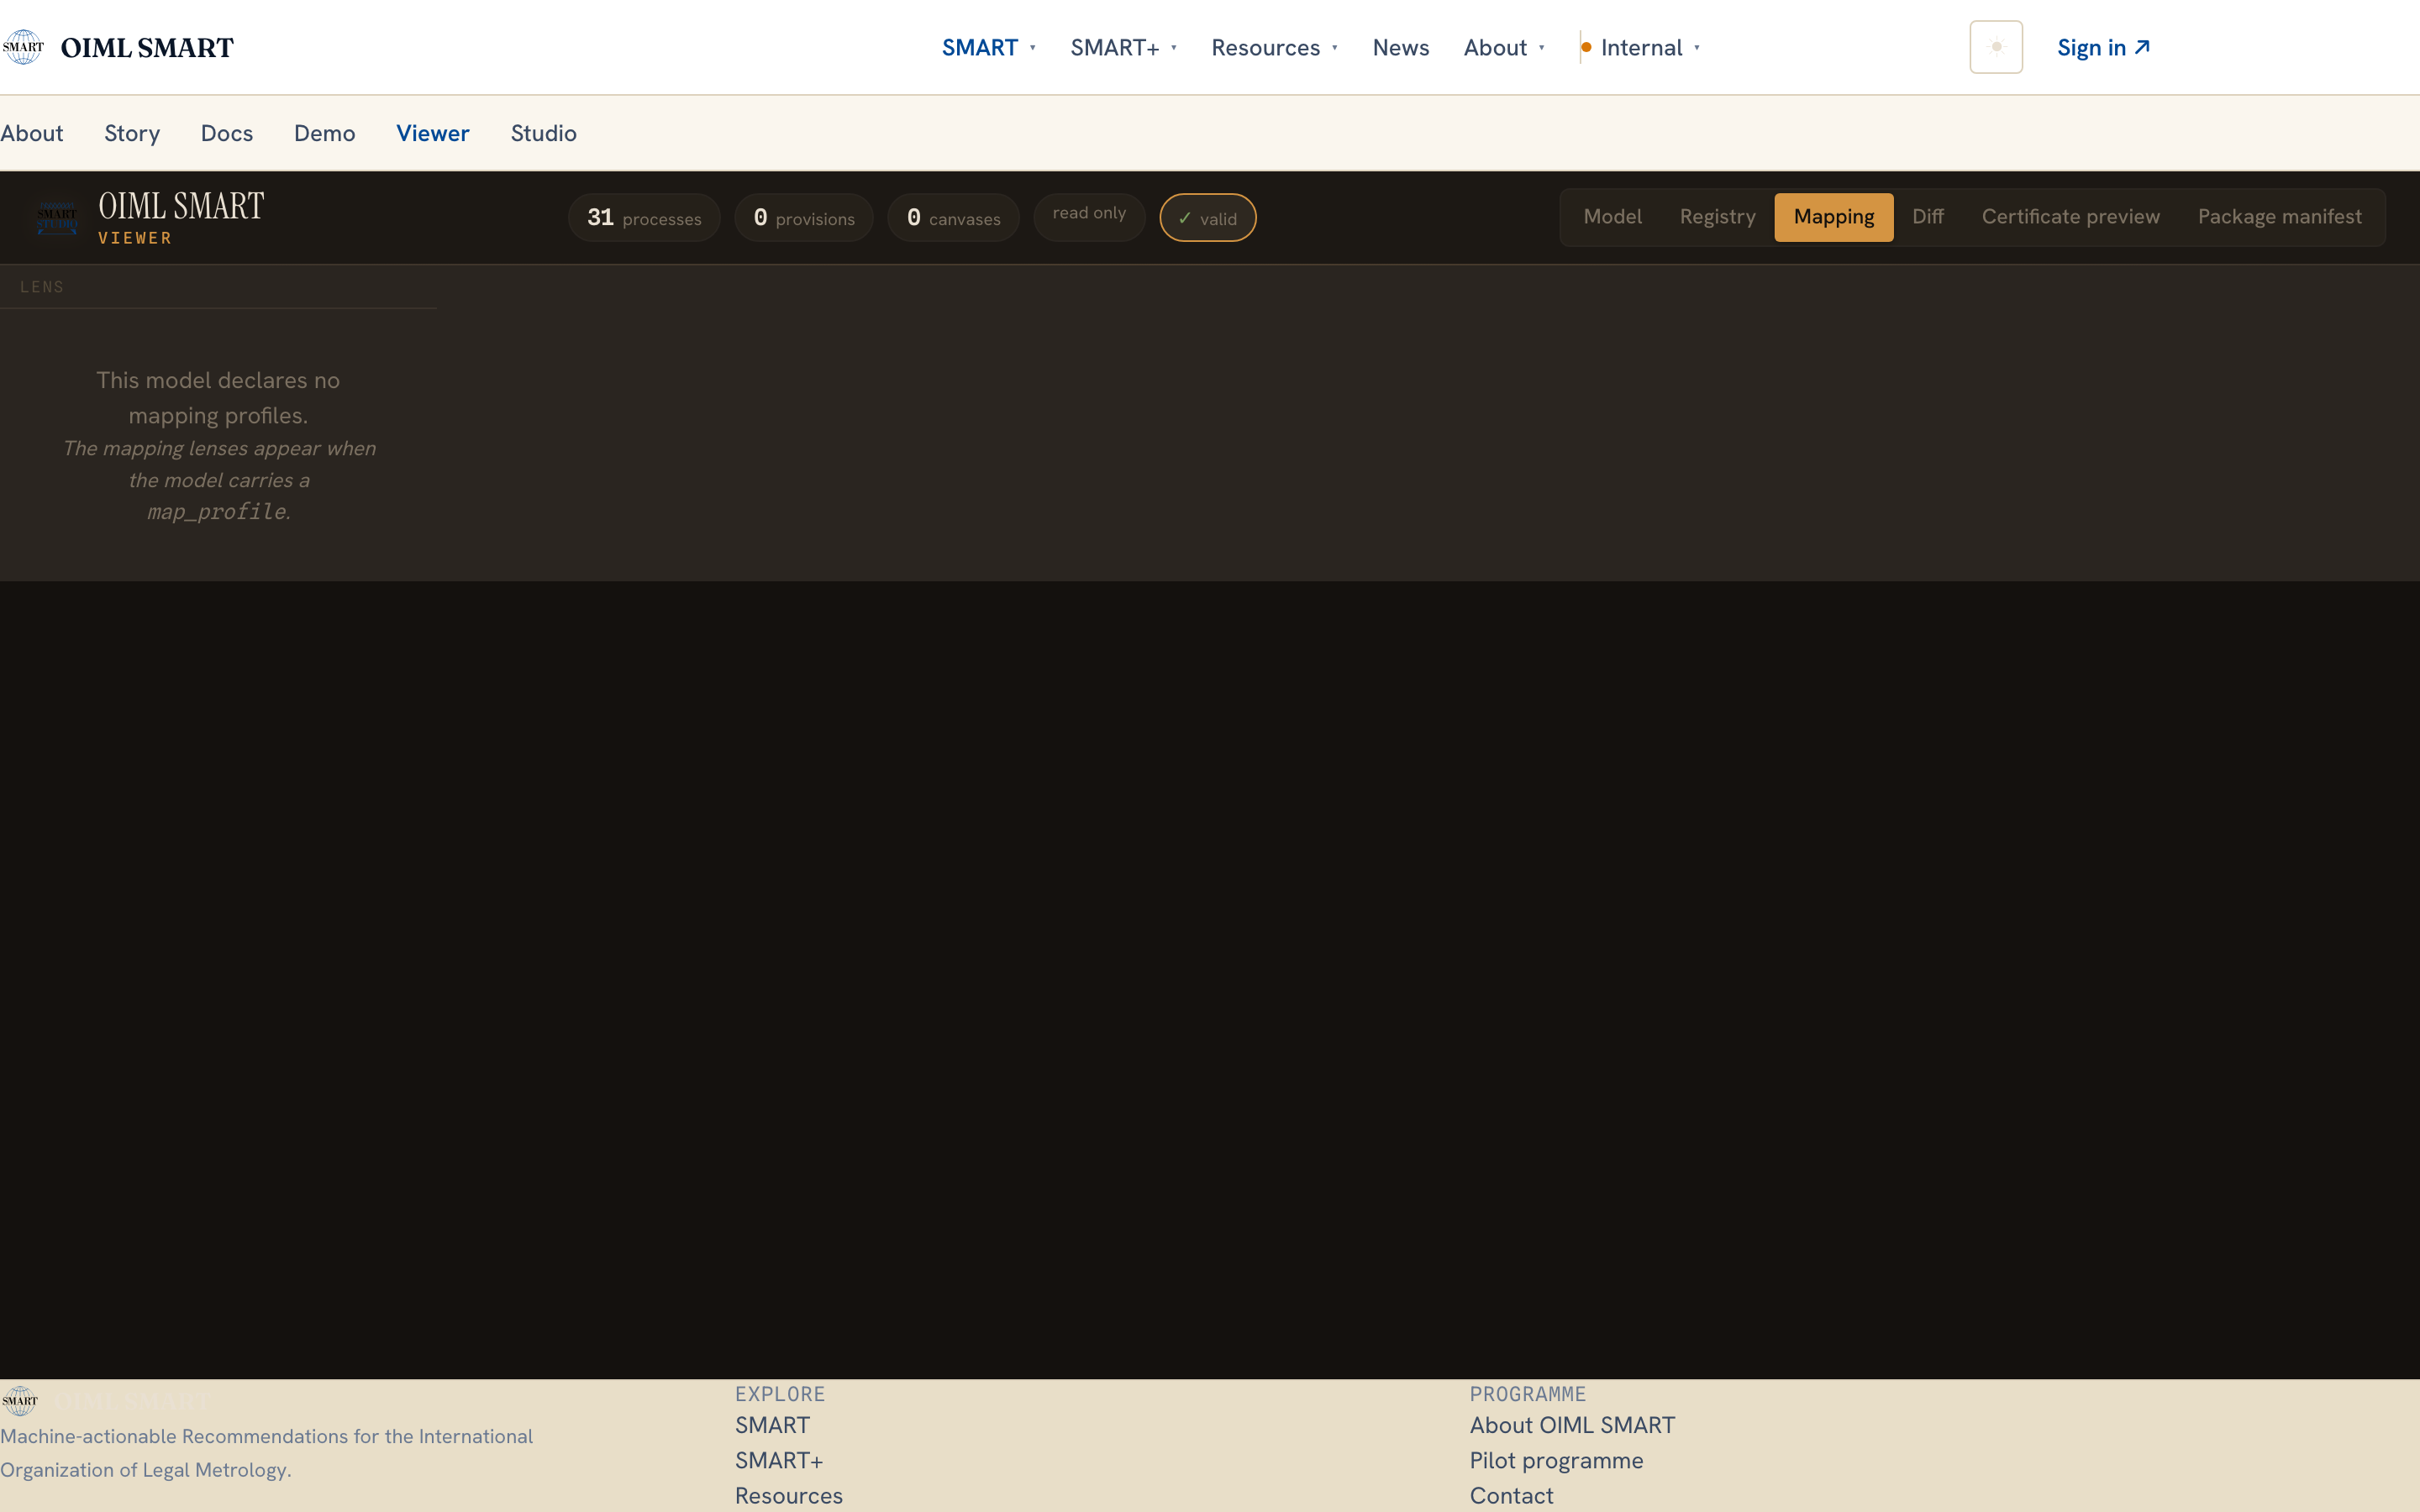
Task: Click the PROGRAMME footer heading
Action: (1527, 1394)
